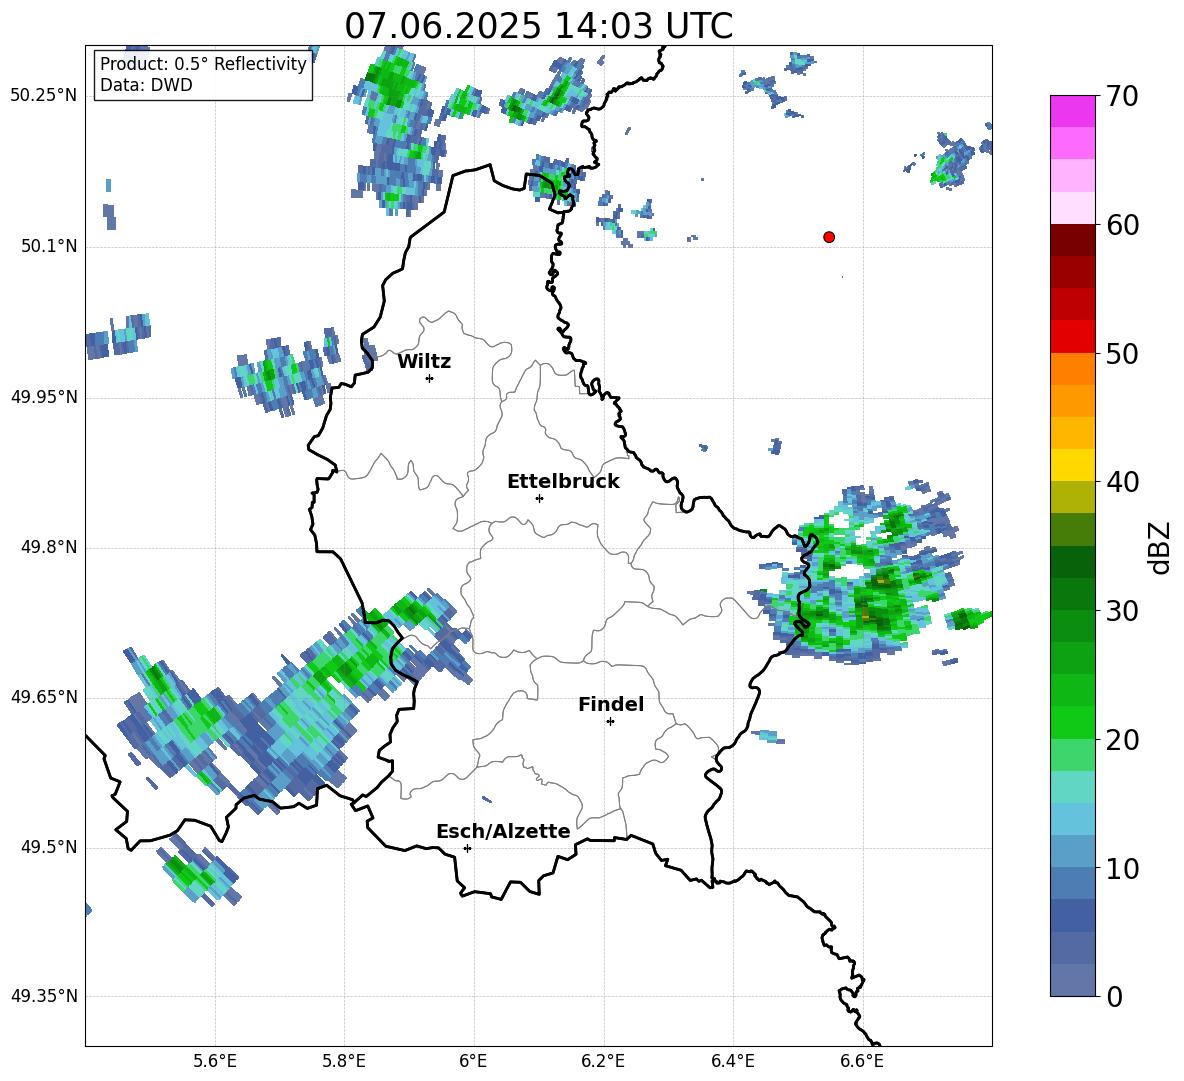Click the 49.8°N latitude label
The width and height of the screenshot is (1184, 1081).
click(49, 547)
